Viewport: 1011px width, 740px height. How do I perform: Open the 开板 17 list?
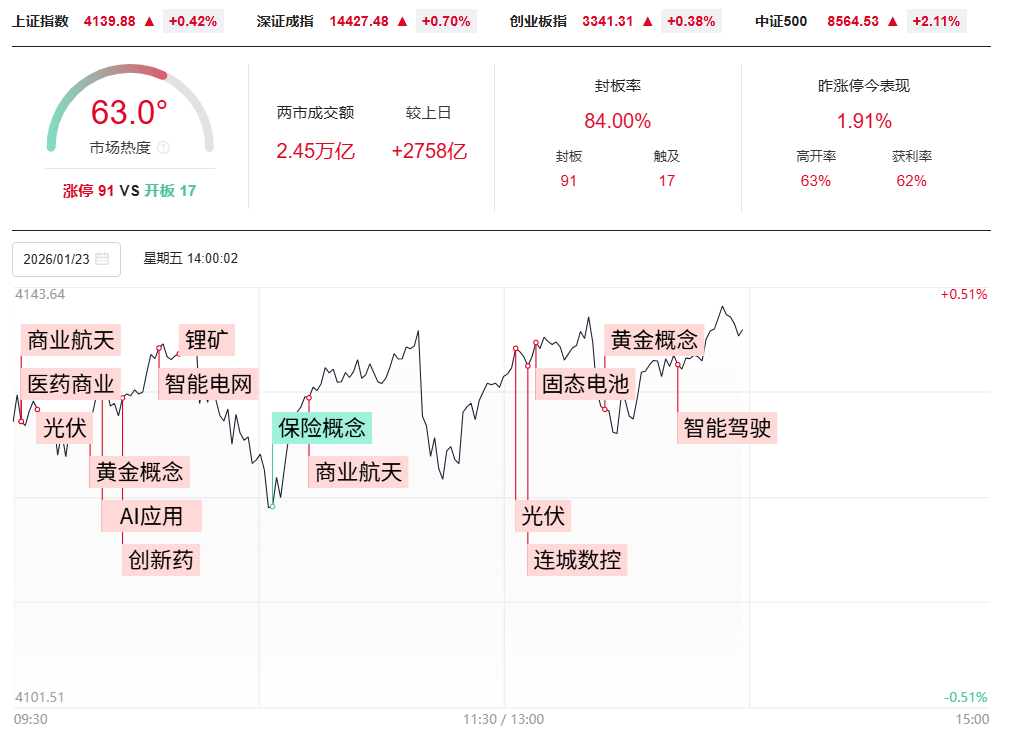point(171,191)
